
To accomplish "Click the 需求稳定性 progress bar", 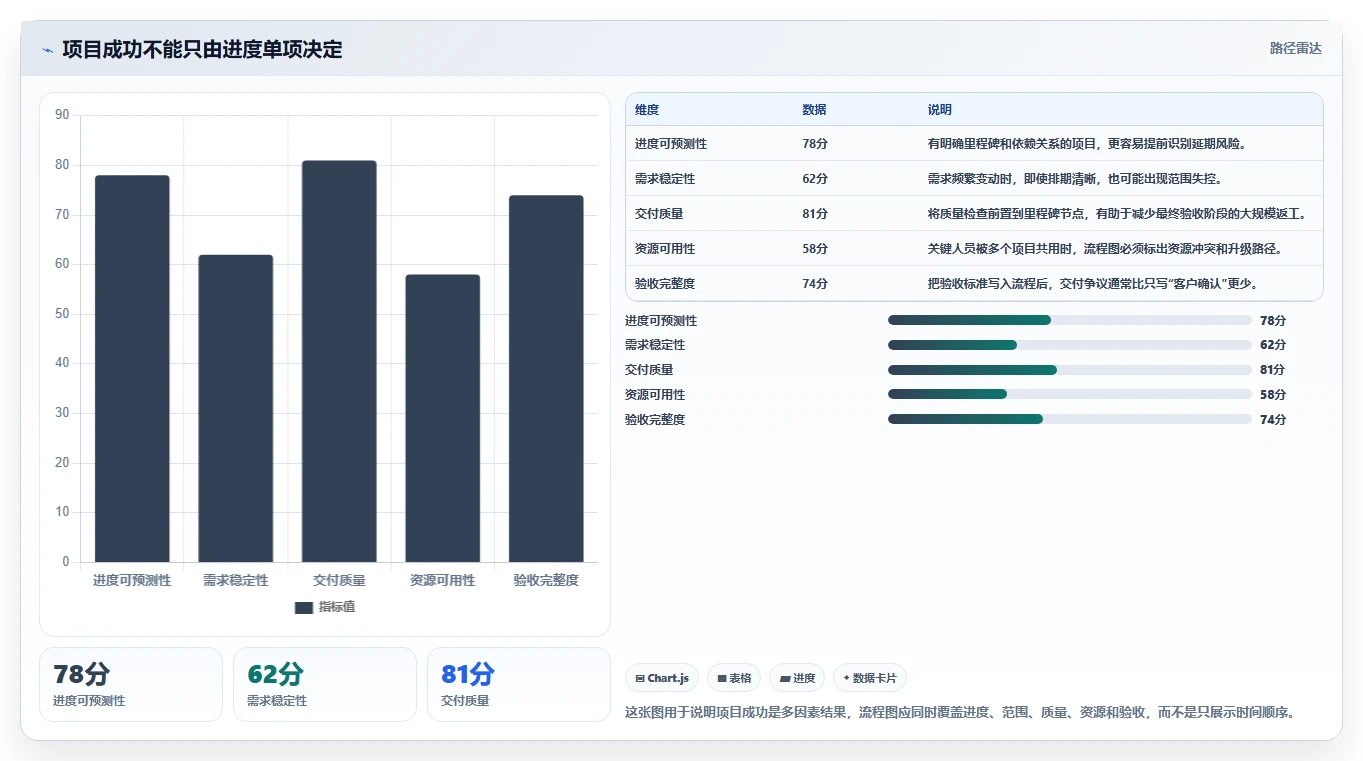I will pos(1070,345).
